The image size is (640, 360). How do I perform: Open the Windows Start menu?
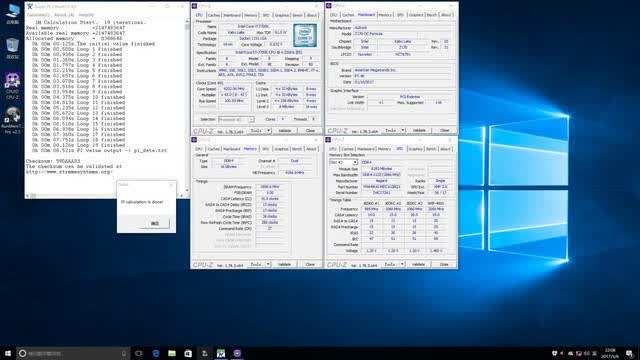tap(8, 353)
